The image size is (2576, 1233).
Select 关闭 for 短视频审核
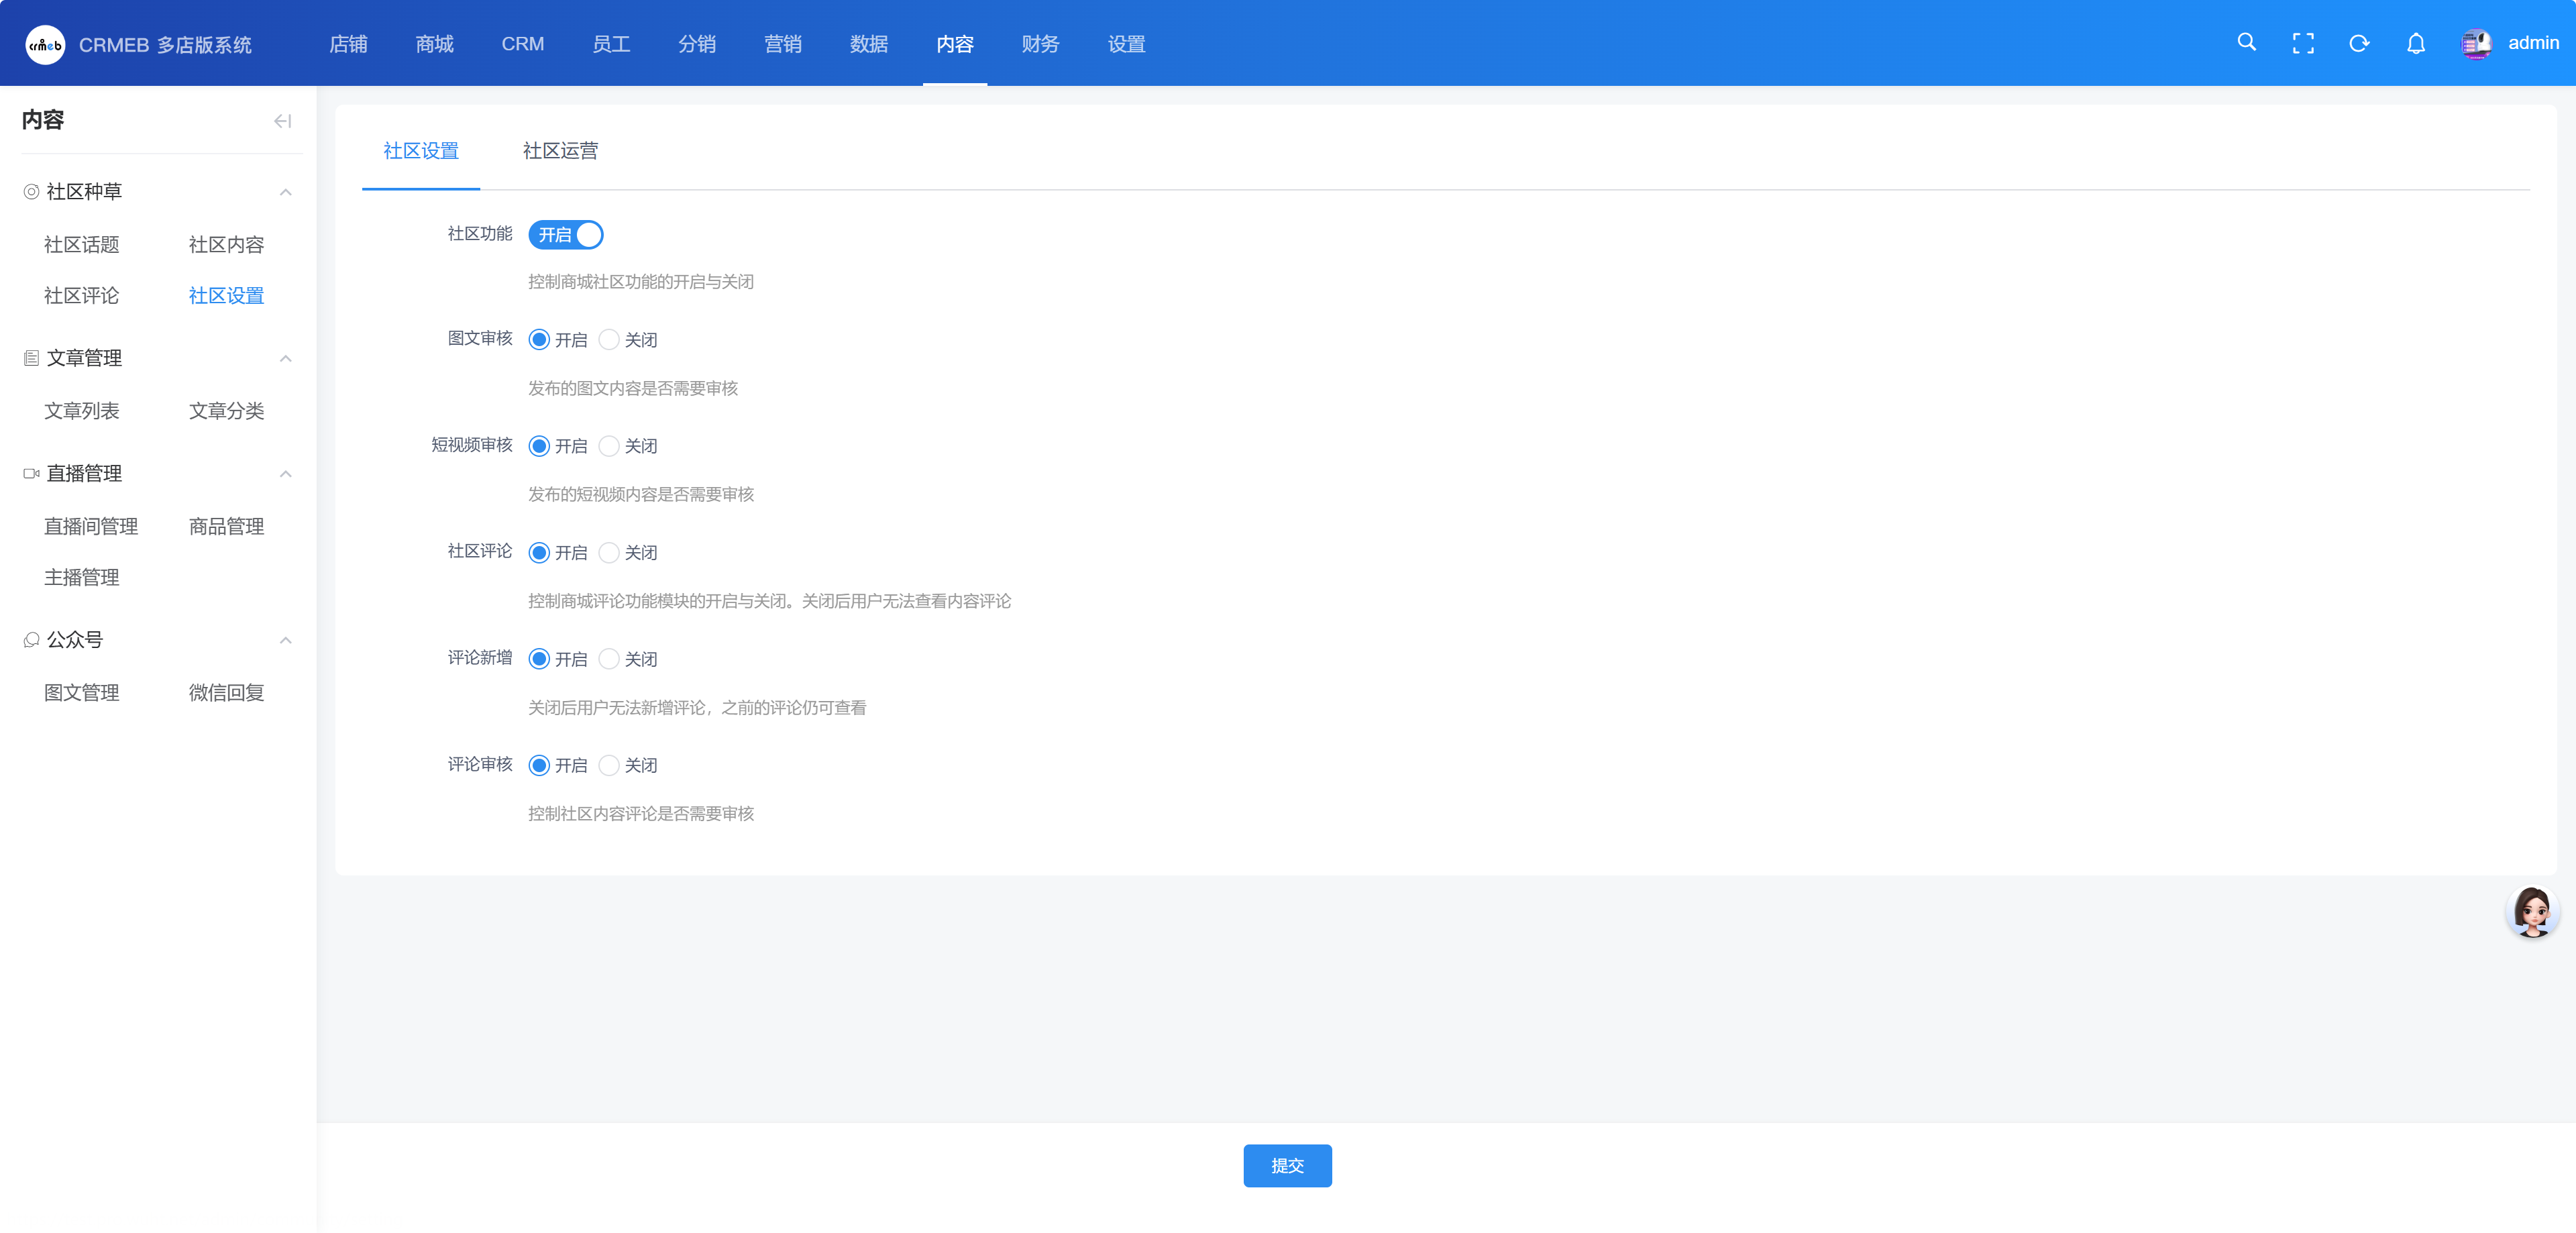609,446
